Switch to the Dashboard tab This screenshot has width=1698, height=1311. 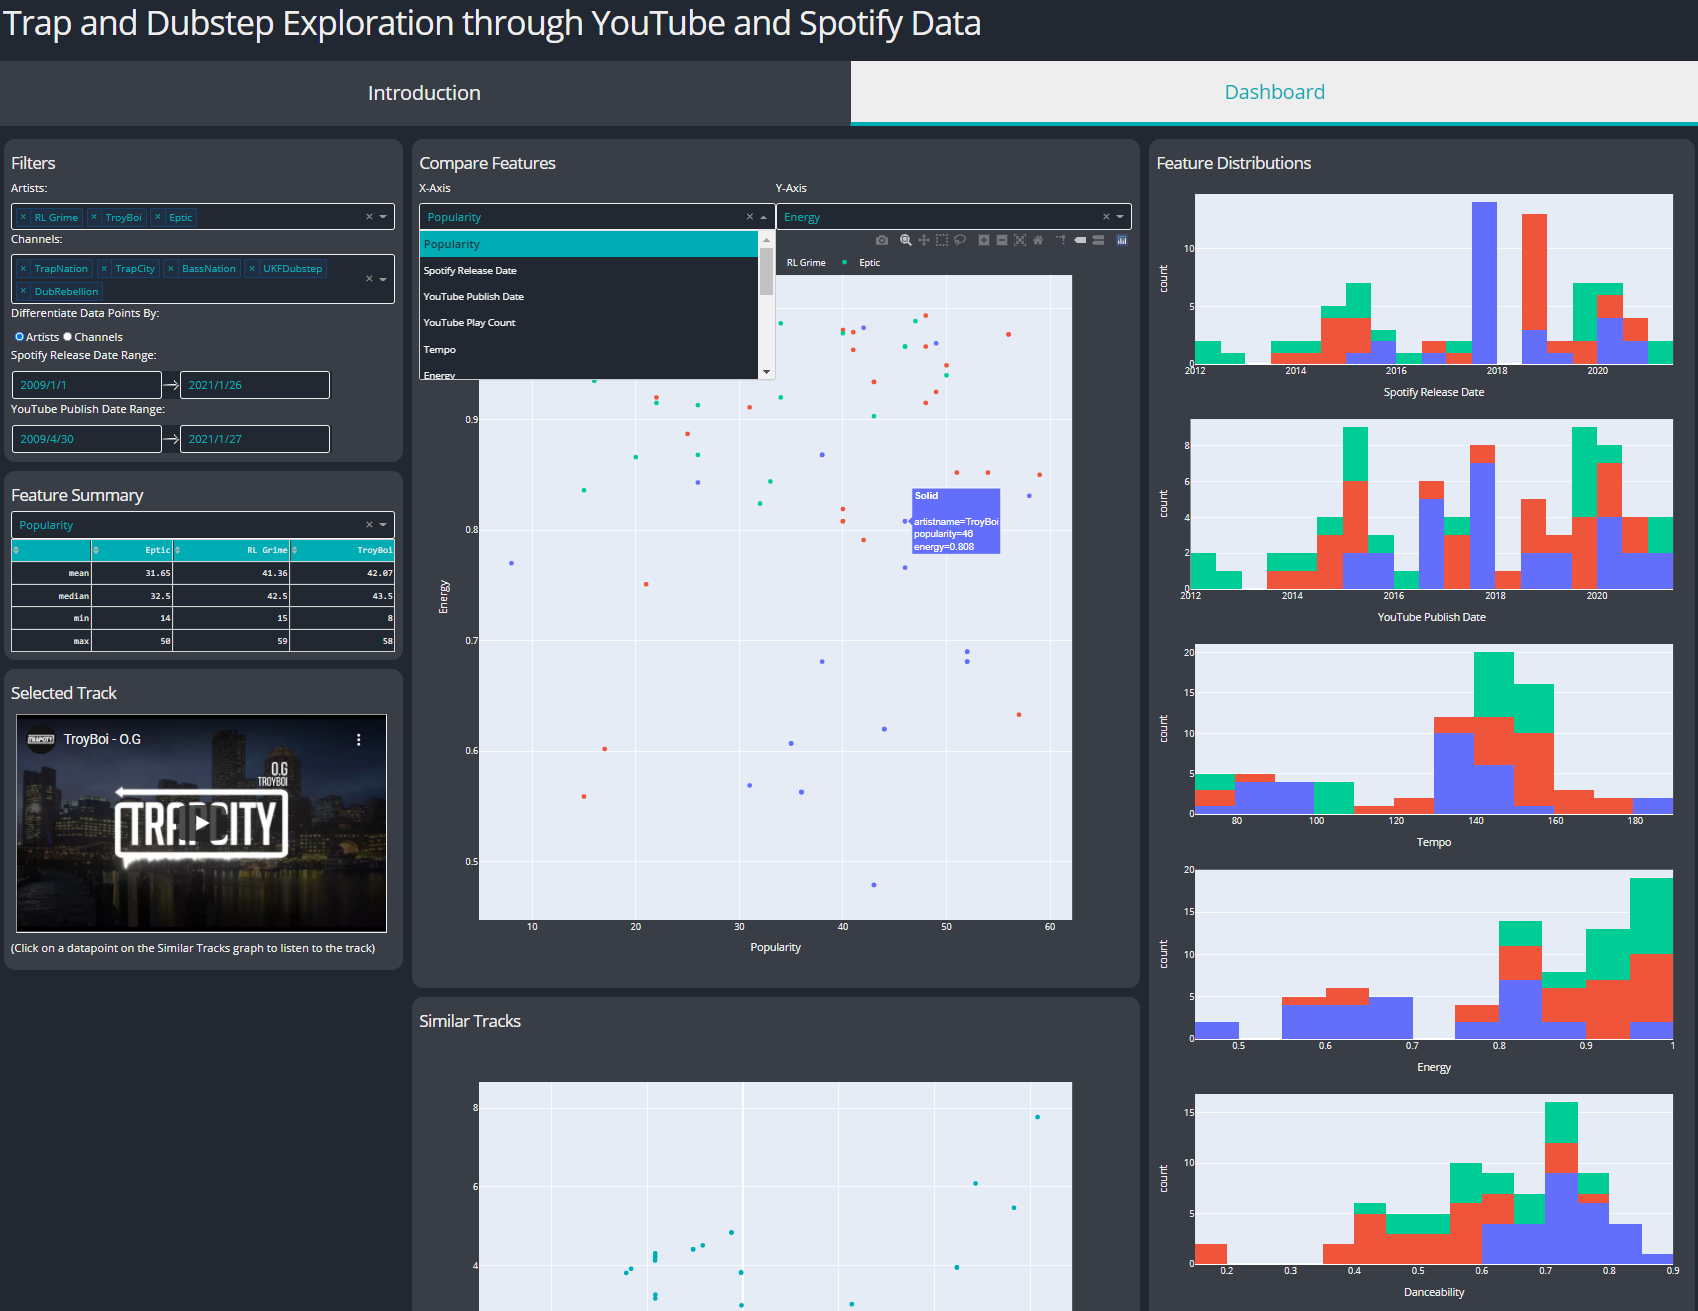(x=1274, y=92)
